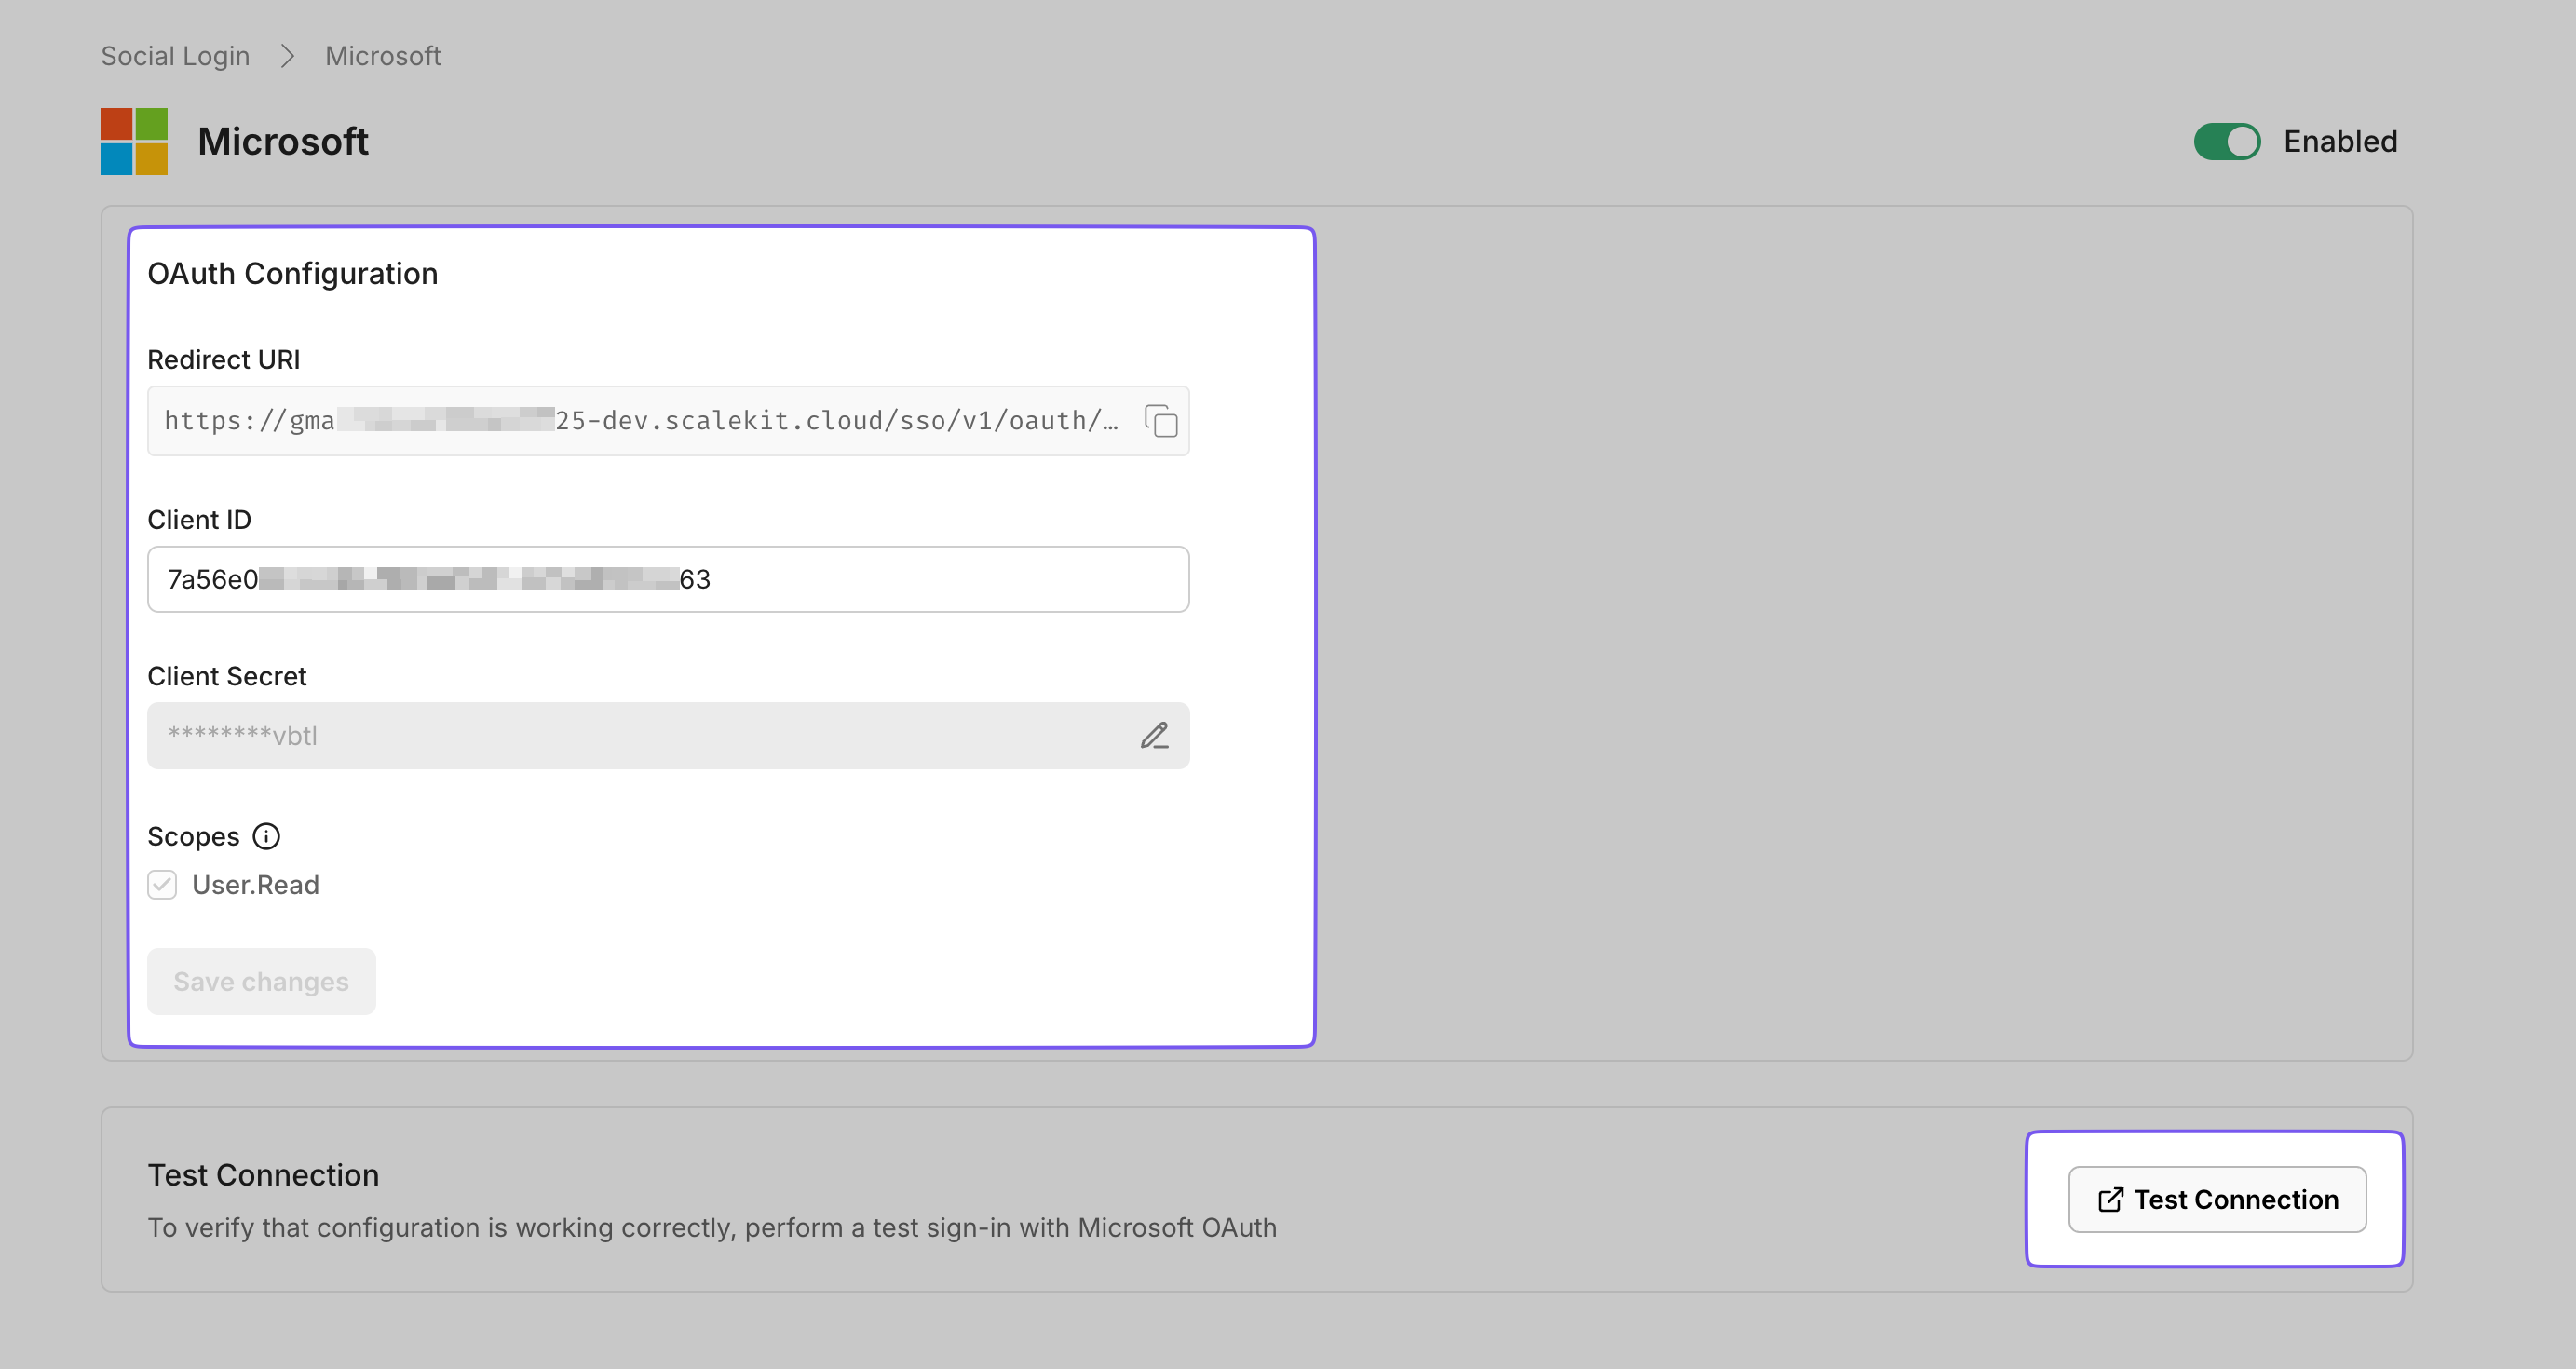Click the external link icon on Test Connection

pos(2108,1199)
